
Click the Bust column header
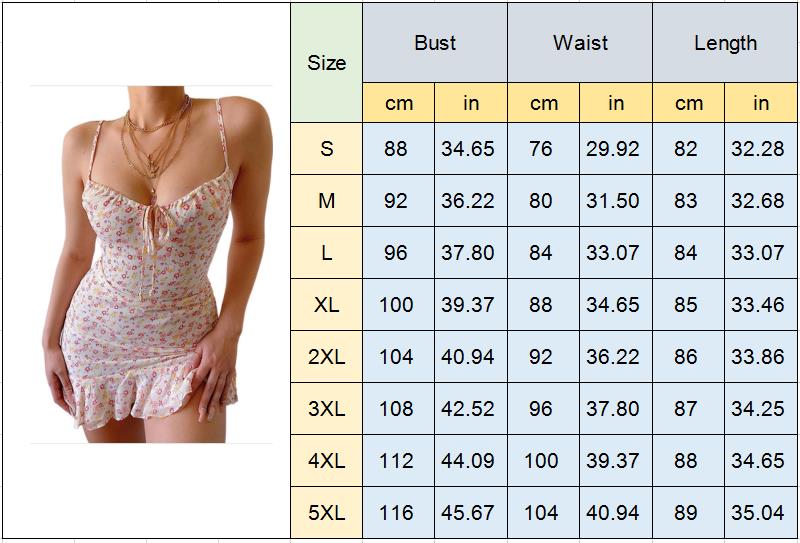pos(435,43)
